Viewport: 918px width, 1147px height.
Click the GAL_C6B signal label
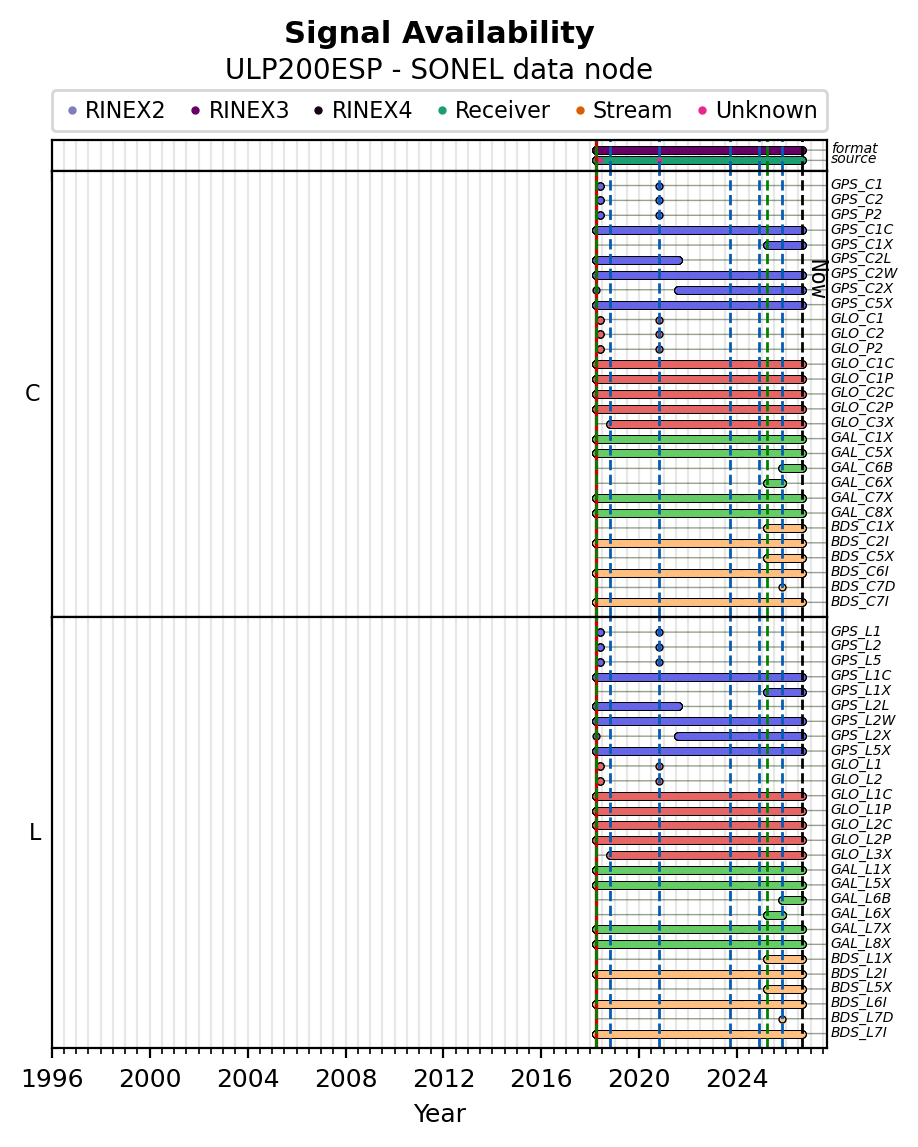click(x=862, y=467)
